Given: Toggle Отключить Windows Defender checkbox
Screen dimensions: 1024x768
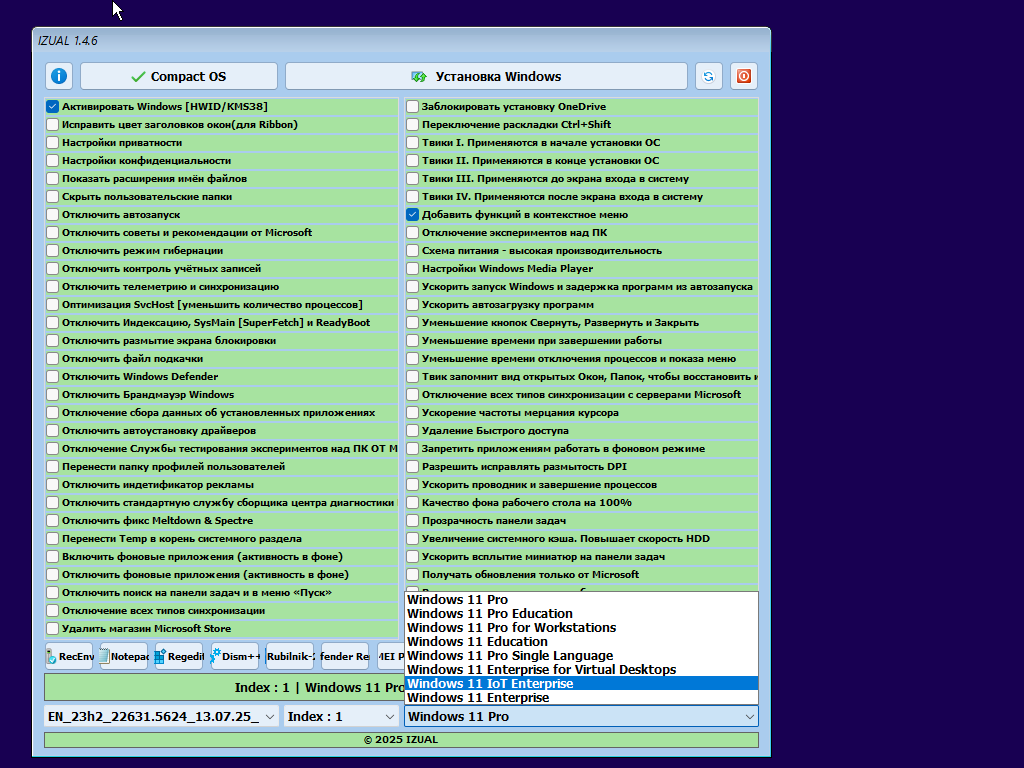Looking at the screenshot, I should coord(53,377).
